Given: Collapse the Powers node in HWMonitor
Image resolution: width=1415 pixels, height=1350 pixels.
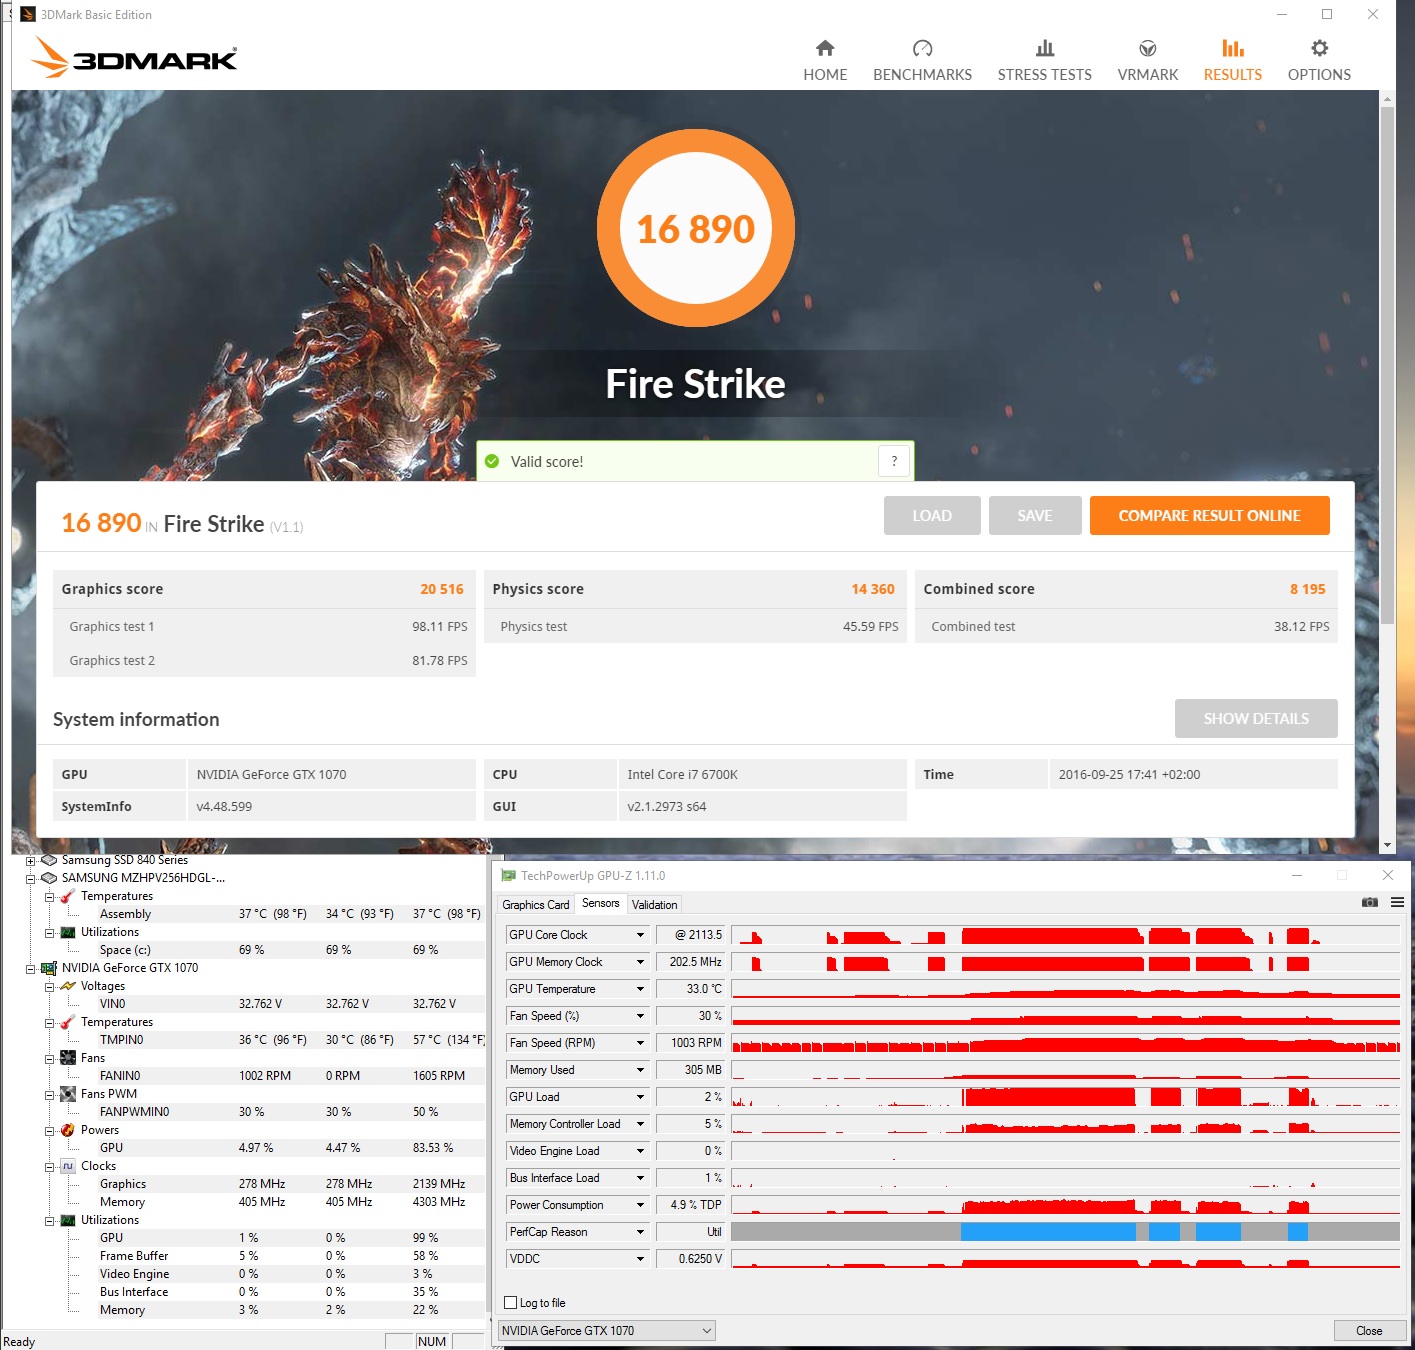Looking at the screenshot, I should 49,1130.
